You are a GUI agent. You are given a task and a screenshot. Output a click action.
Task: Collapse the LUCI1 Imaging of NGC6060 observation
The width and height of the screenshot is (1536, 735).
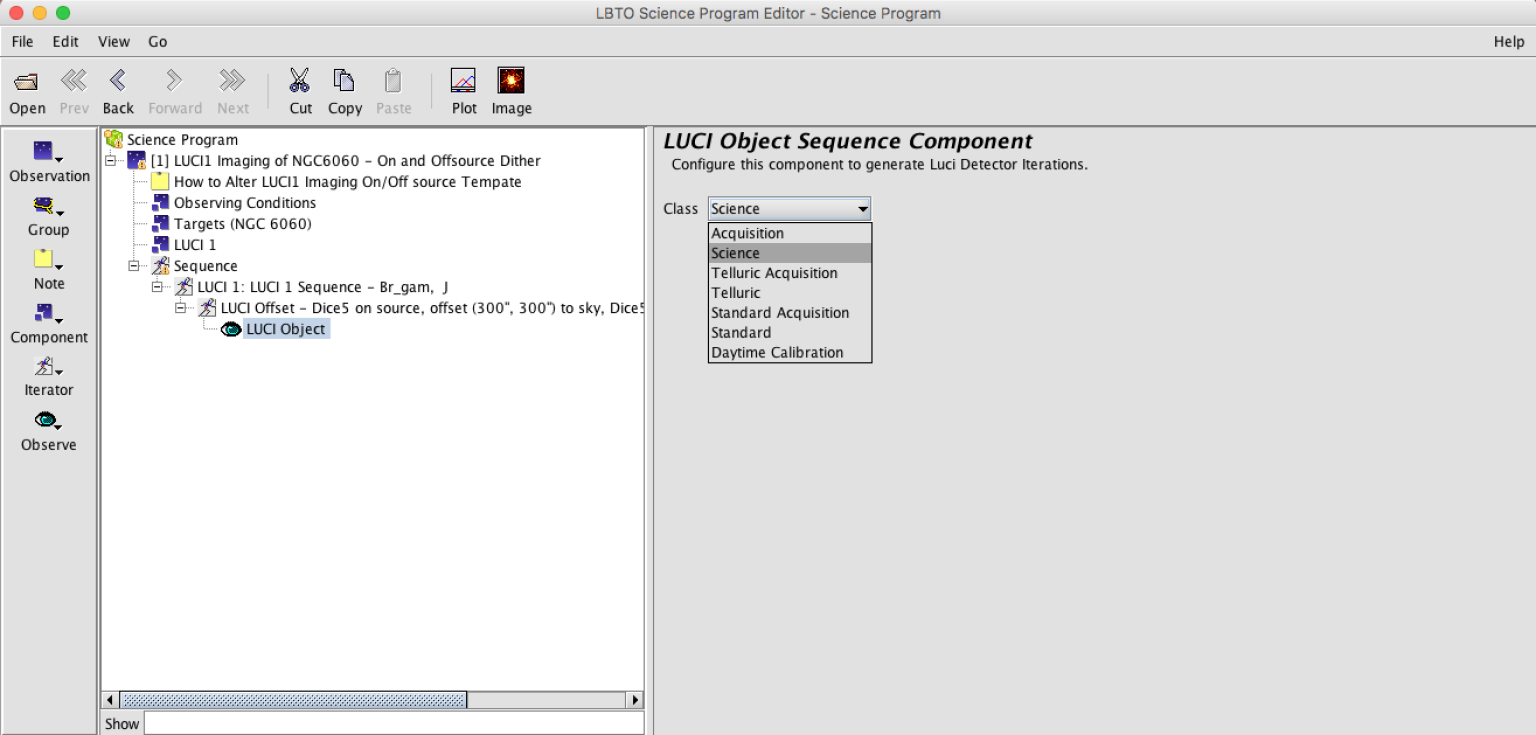point(111,161)
